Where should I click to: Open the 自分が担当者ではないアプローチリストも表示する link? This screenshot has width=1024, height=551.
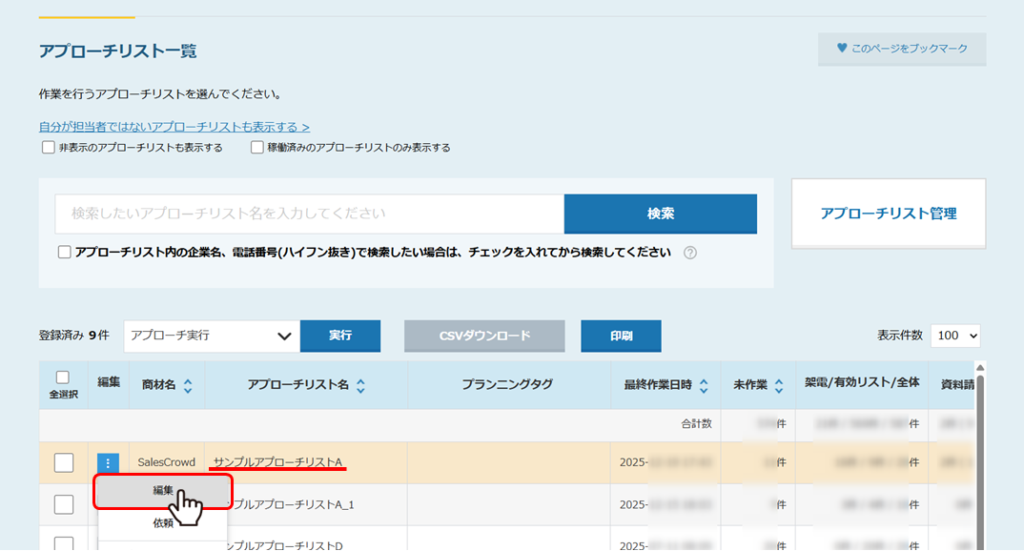click(173, 127)
